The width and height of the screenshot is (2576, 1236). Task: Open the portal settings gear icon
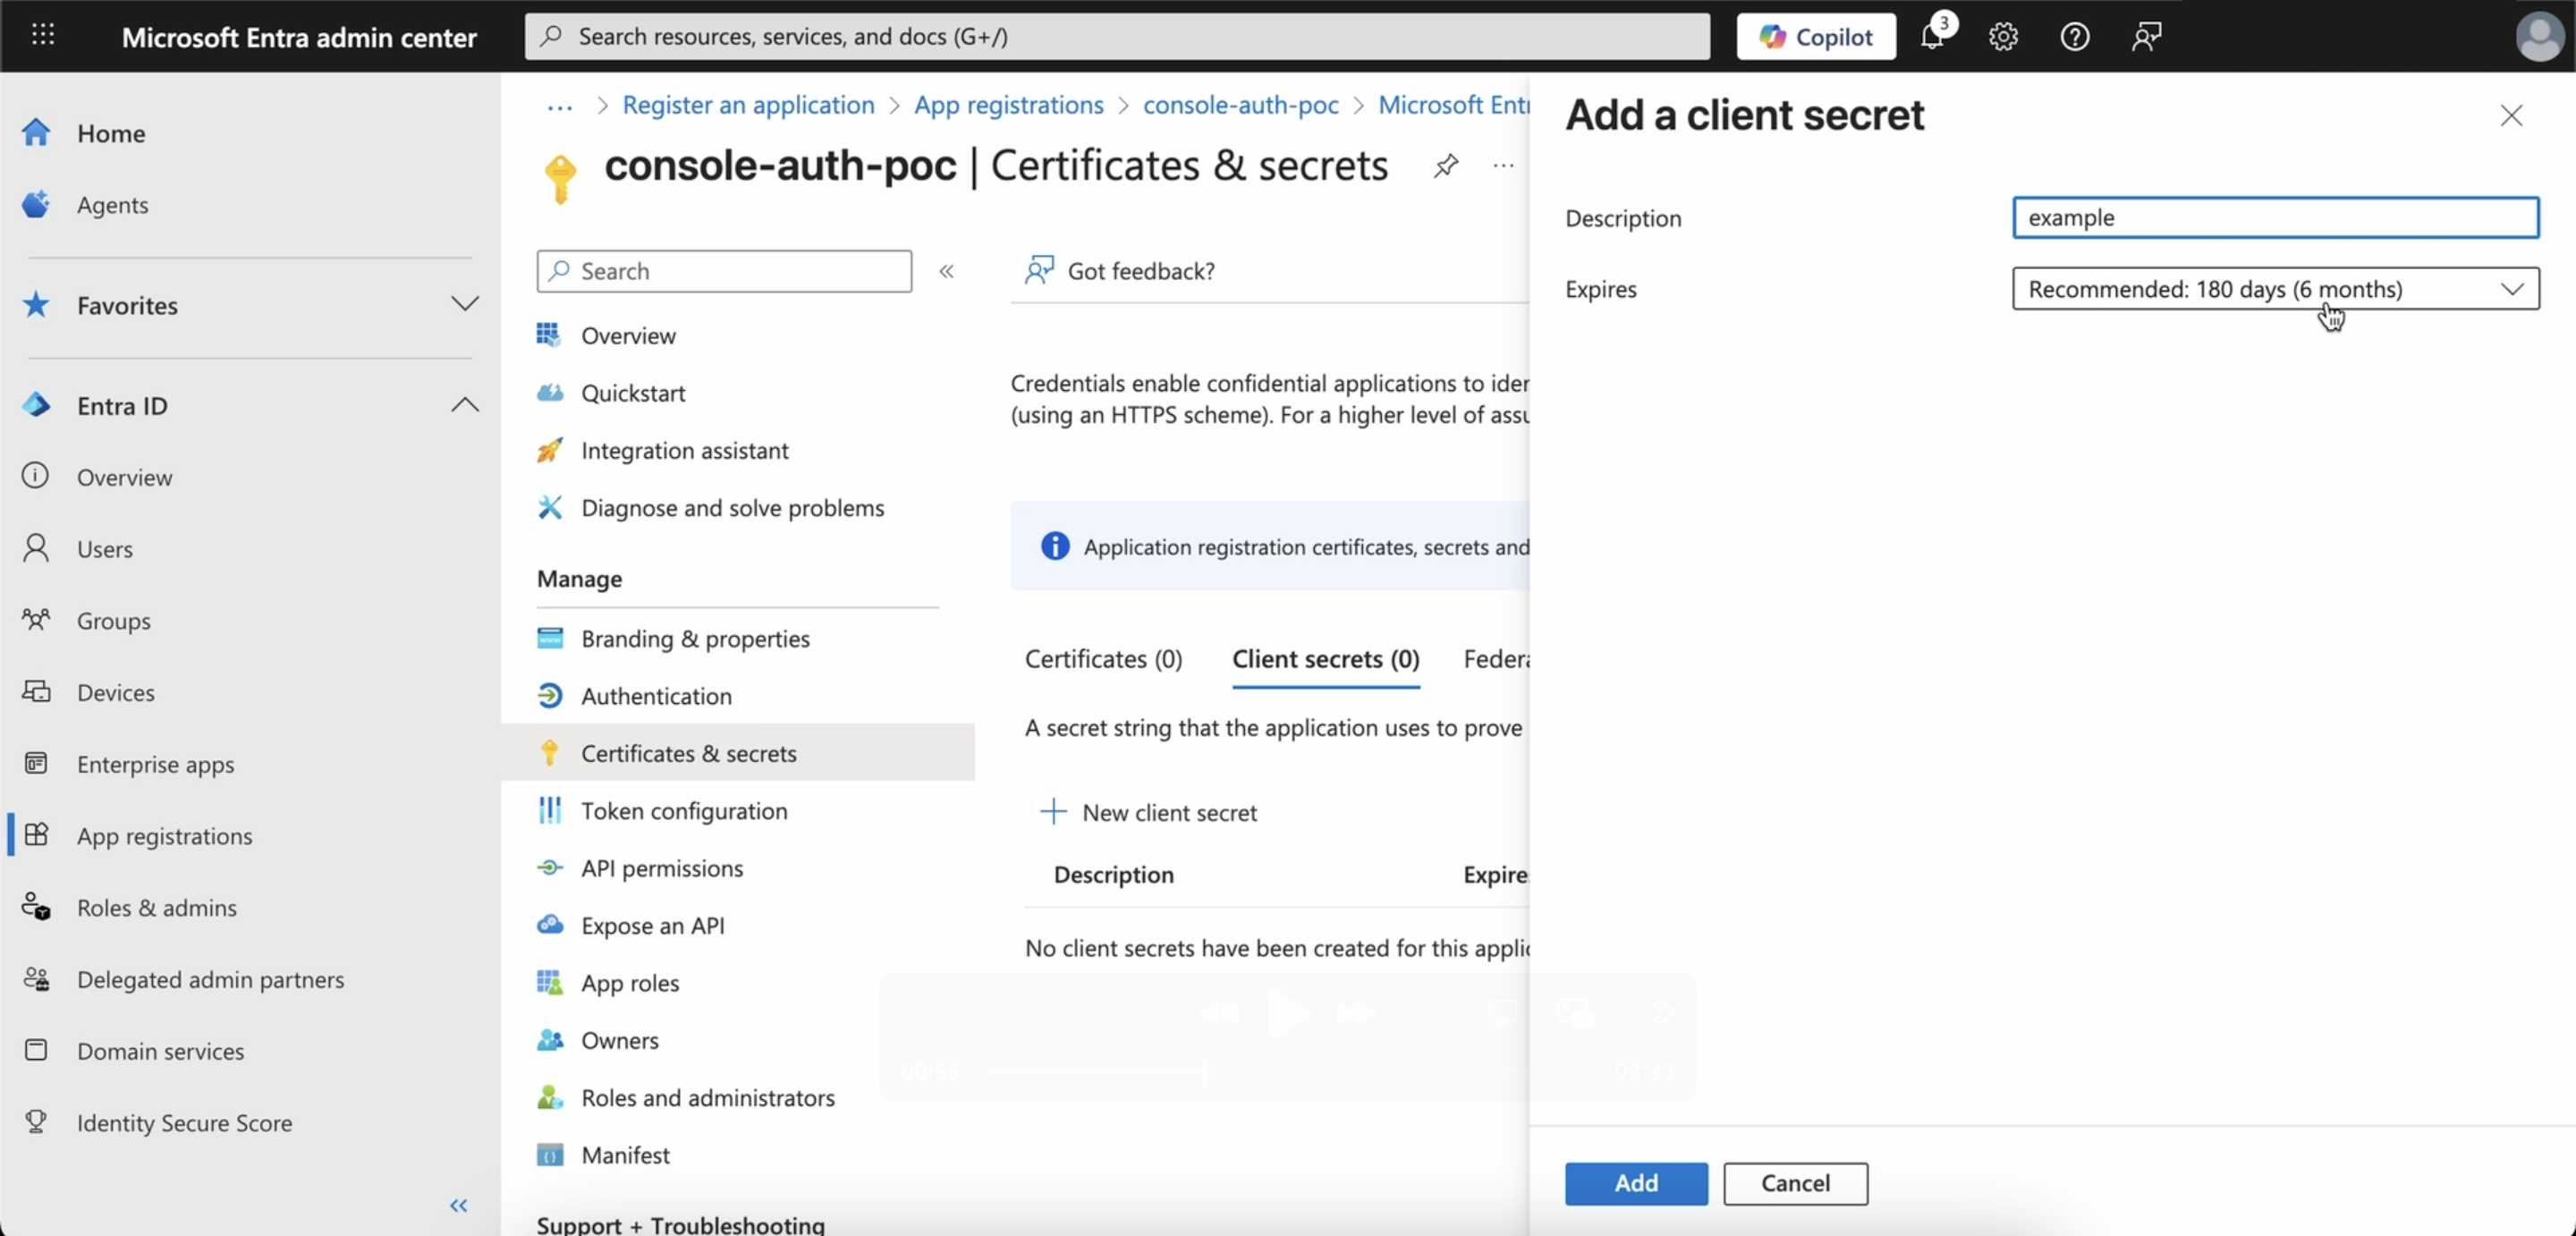coord(2003,37)
